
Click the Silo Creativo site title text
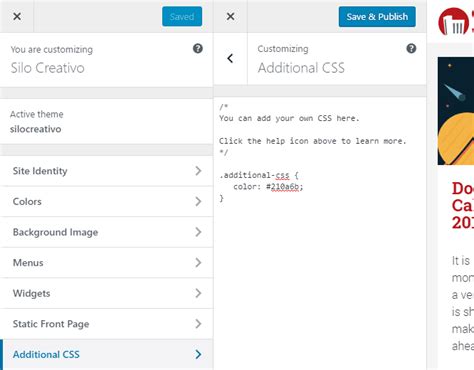(x=48, y=68)
